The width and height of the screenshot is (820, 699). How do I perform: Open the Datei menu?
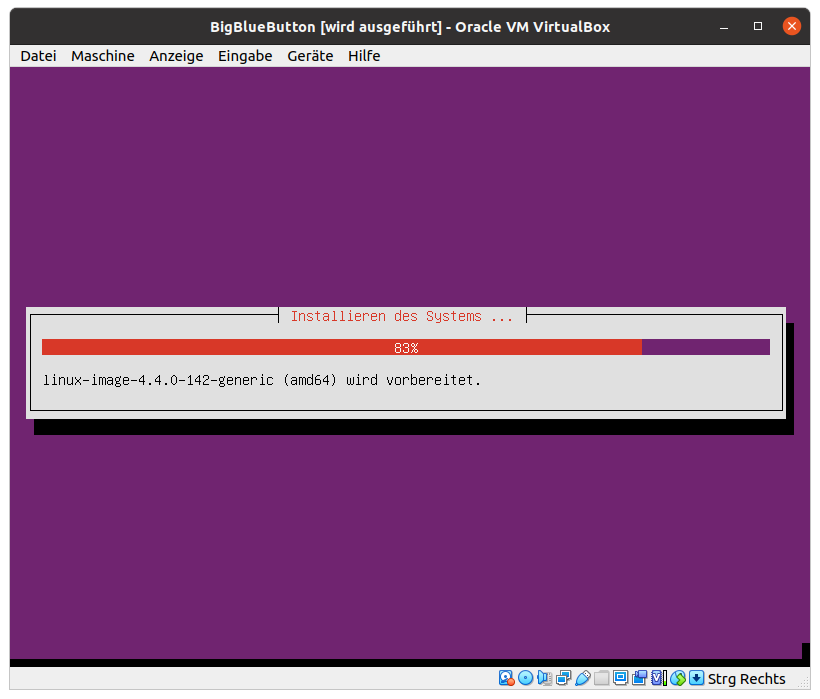pyautogui.click(x=39, y=56)
